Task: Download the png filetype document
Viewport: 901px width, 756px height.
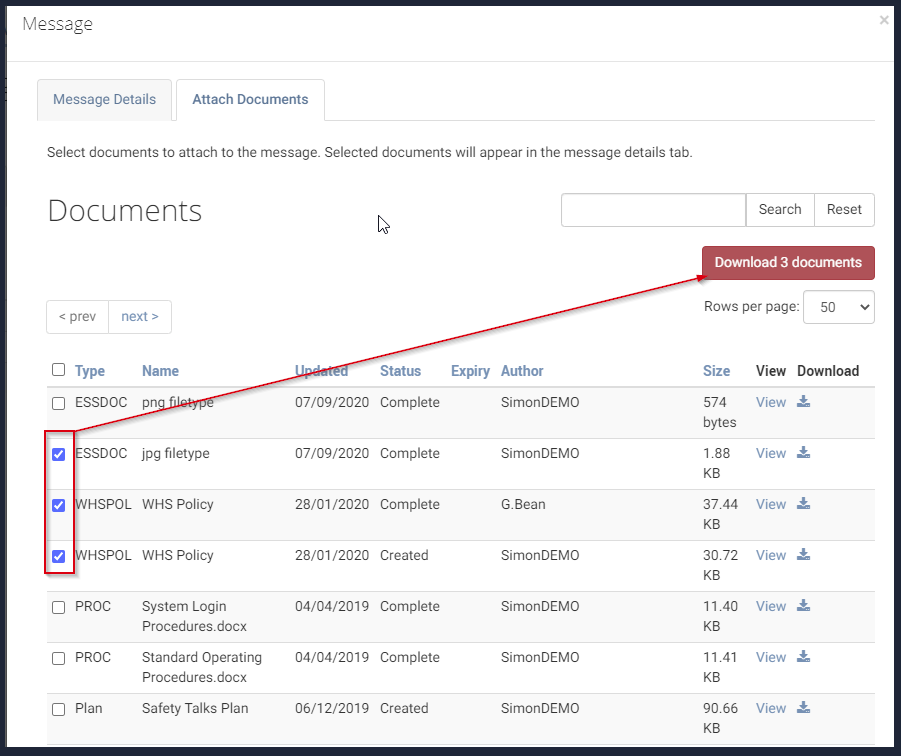Action: coord(803,402)
